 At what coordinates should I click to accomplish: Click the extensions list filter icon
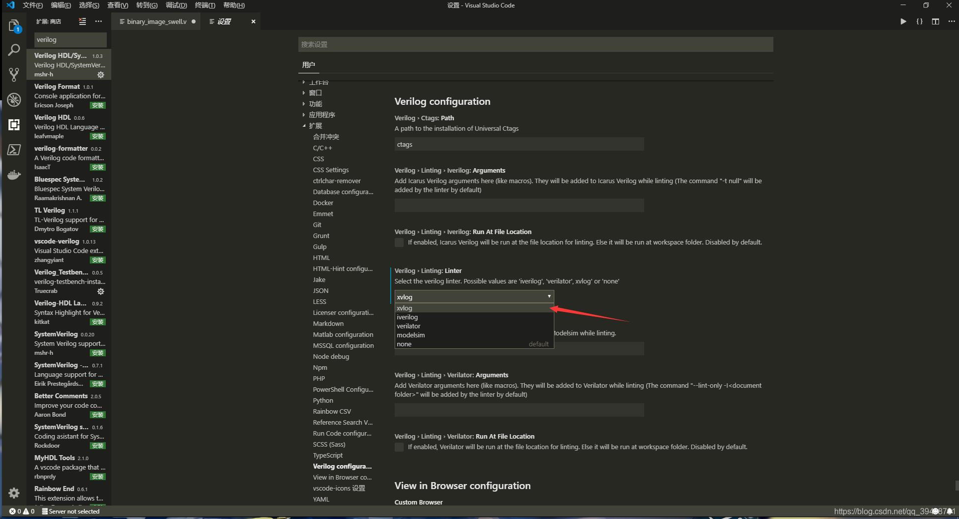[83, 21]
